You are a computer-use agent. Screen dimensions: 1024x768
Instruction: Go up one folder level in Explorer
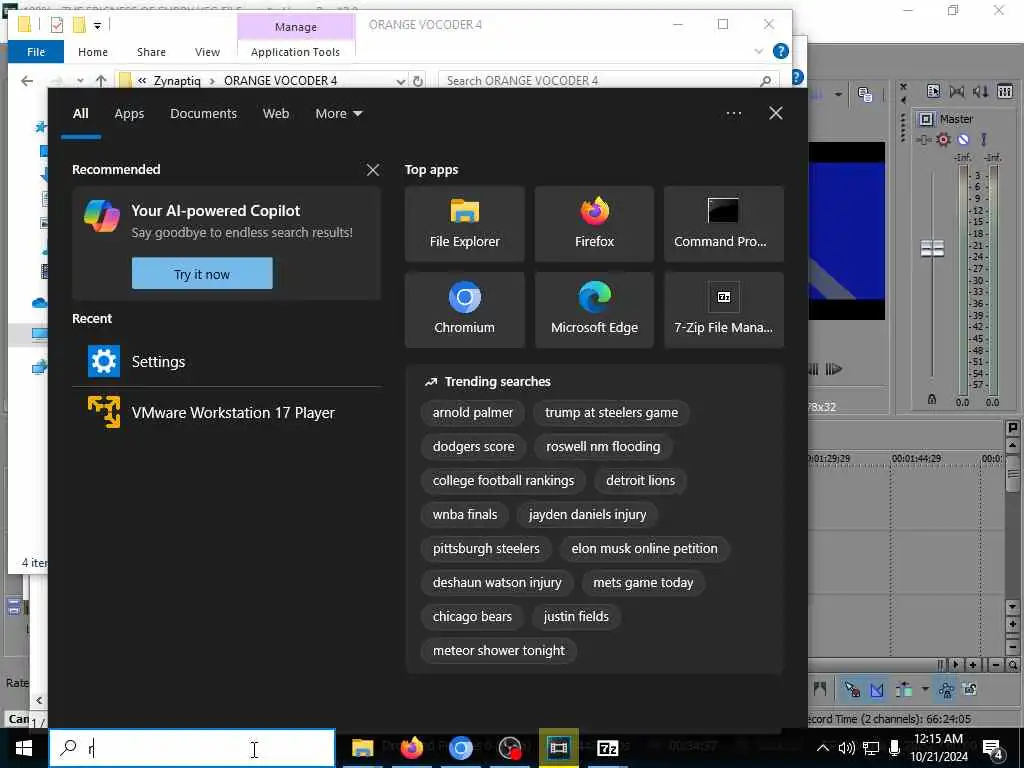pos(101,81)
